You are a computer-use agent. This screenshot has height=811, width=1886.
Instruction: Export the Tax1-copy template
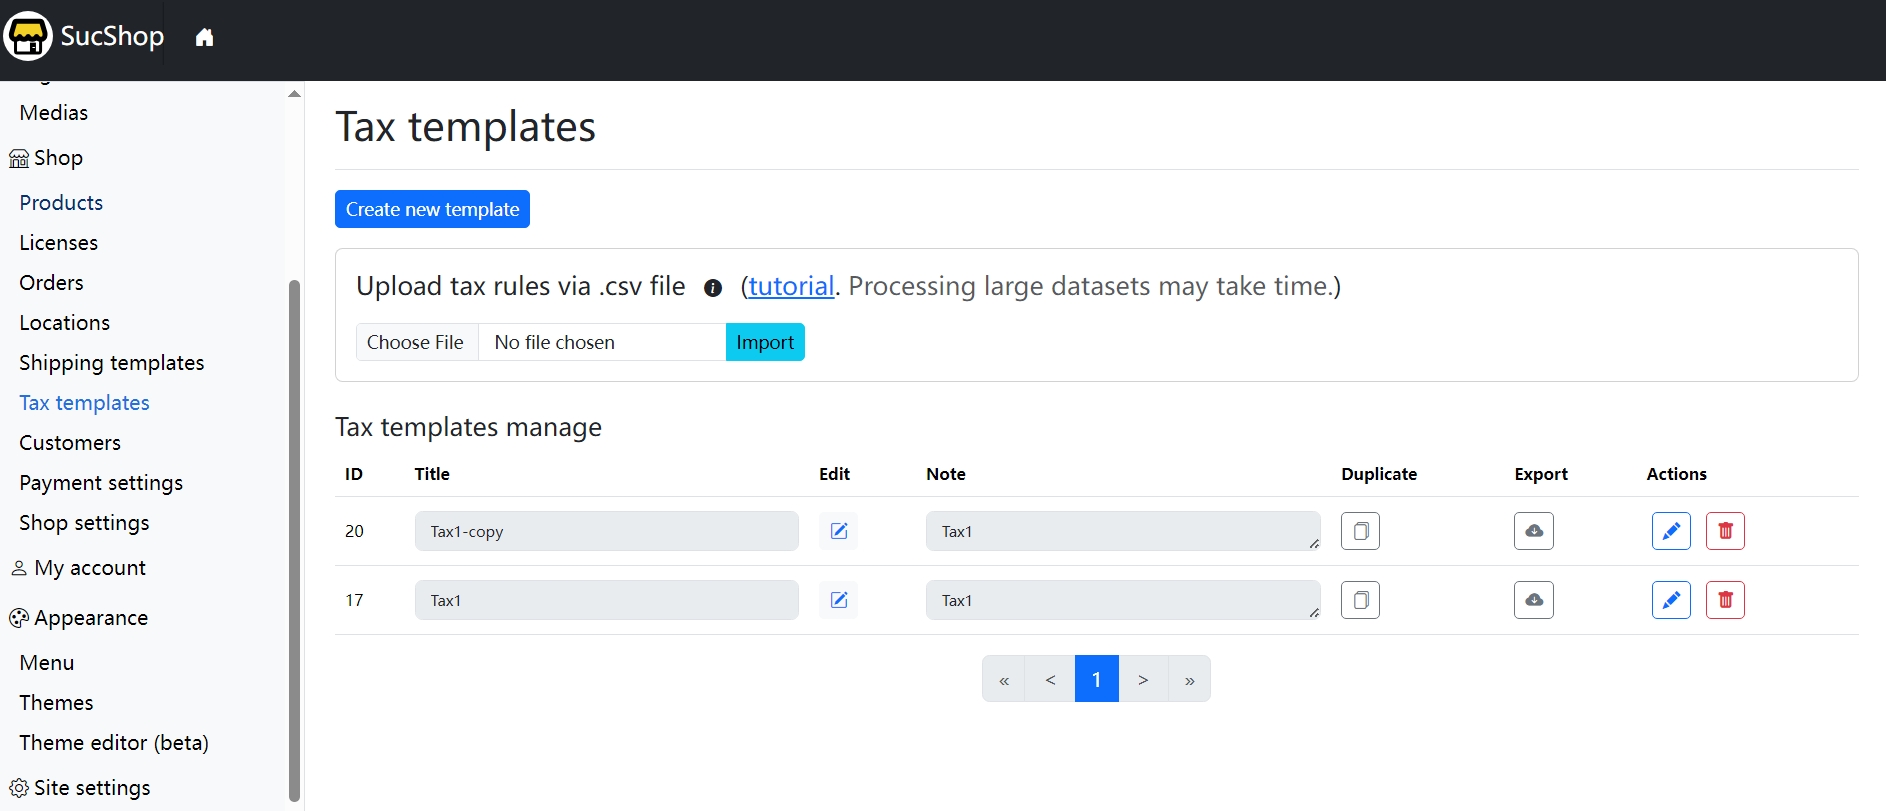pos(1533,531)
